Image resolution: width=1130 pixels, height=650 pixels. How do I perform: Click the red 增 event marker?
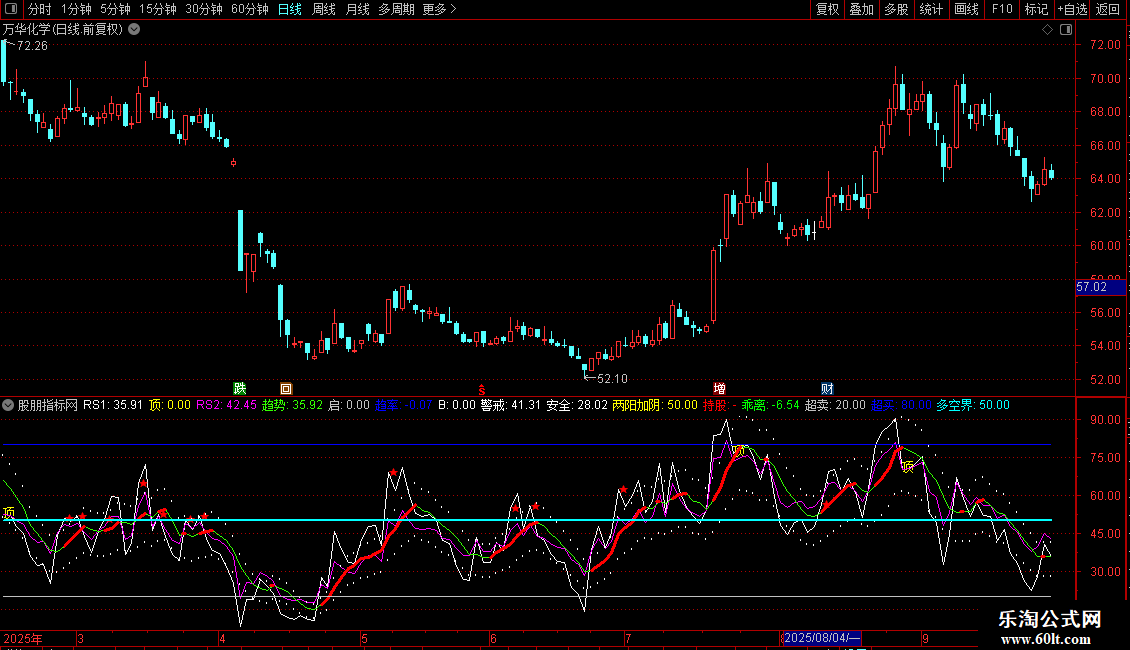(719, 388)
